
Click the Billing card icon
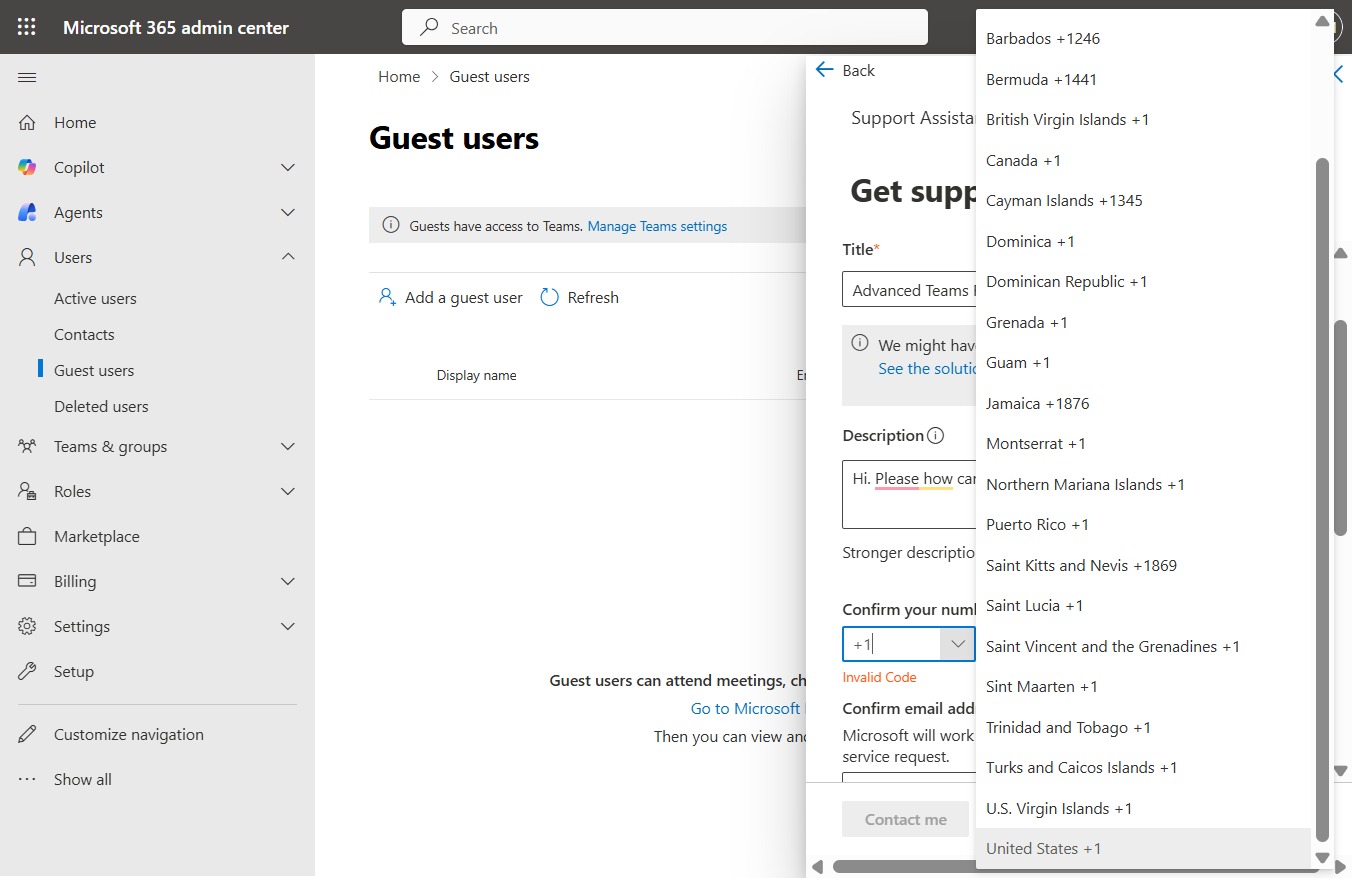click(x=27, y=581)
